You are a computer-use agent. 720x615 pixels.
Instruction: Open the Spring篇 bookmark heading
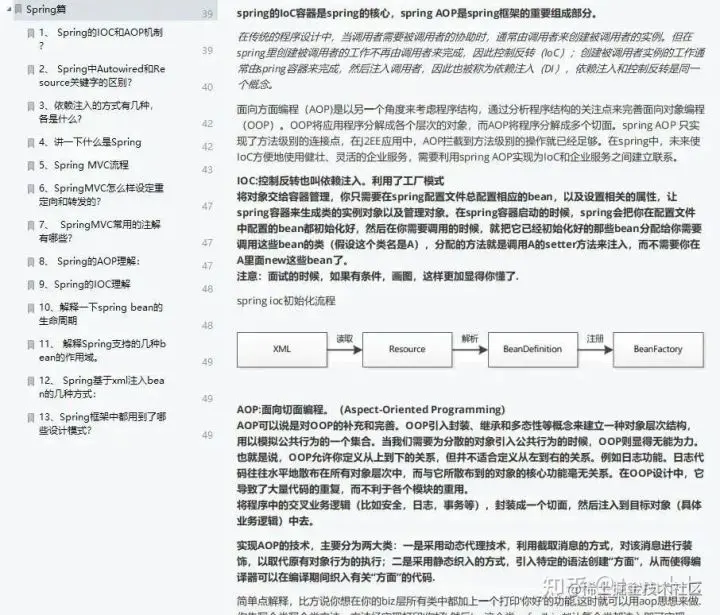[x=45, y=9]
